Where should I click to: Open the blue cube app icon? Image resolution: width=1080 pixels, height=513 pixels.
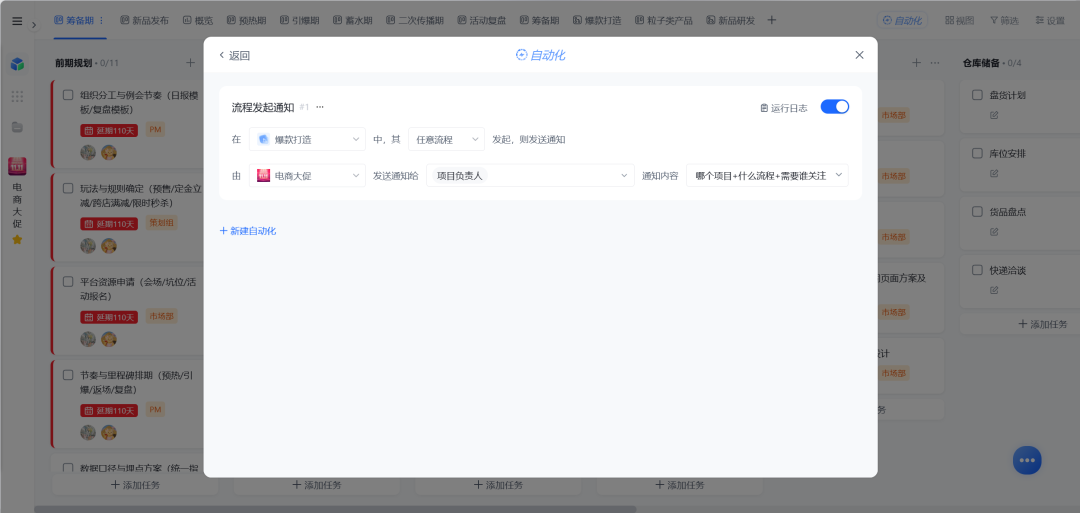[17, 65]
